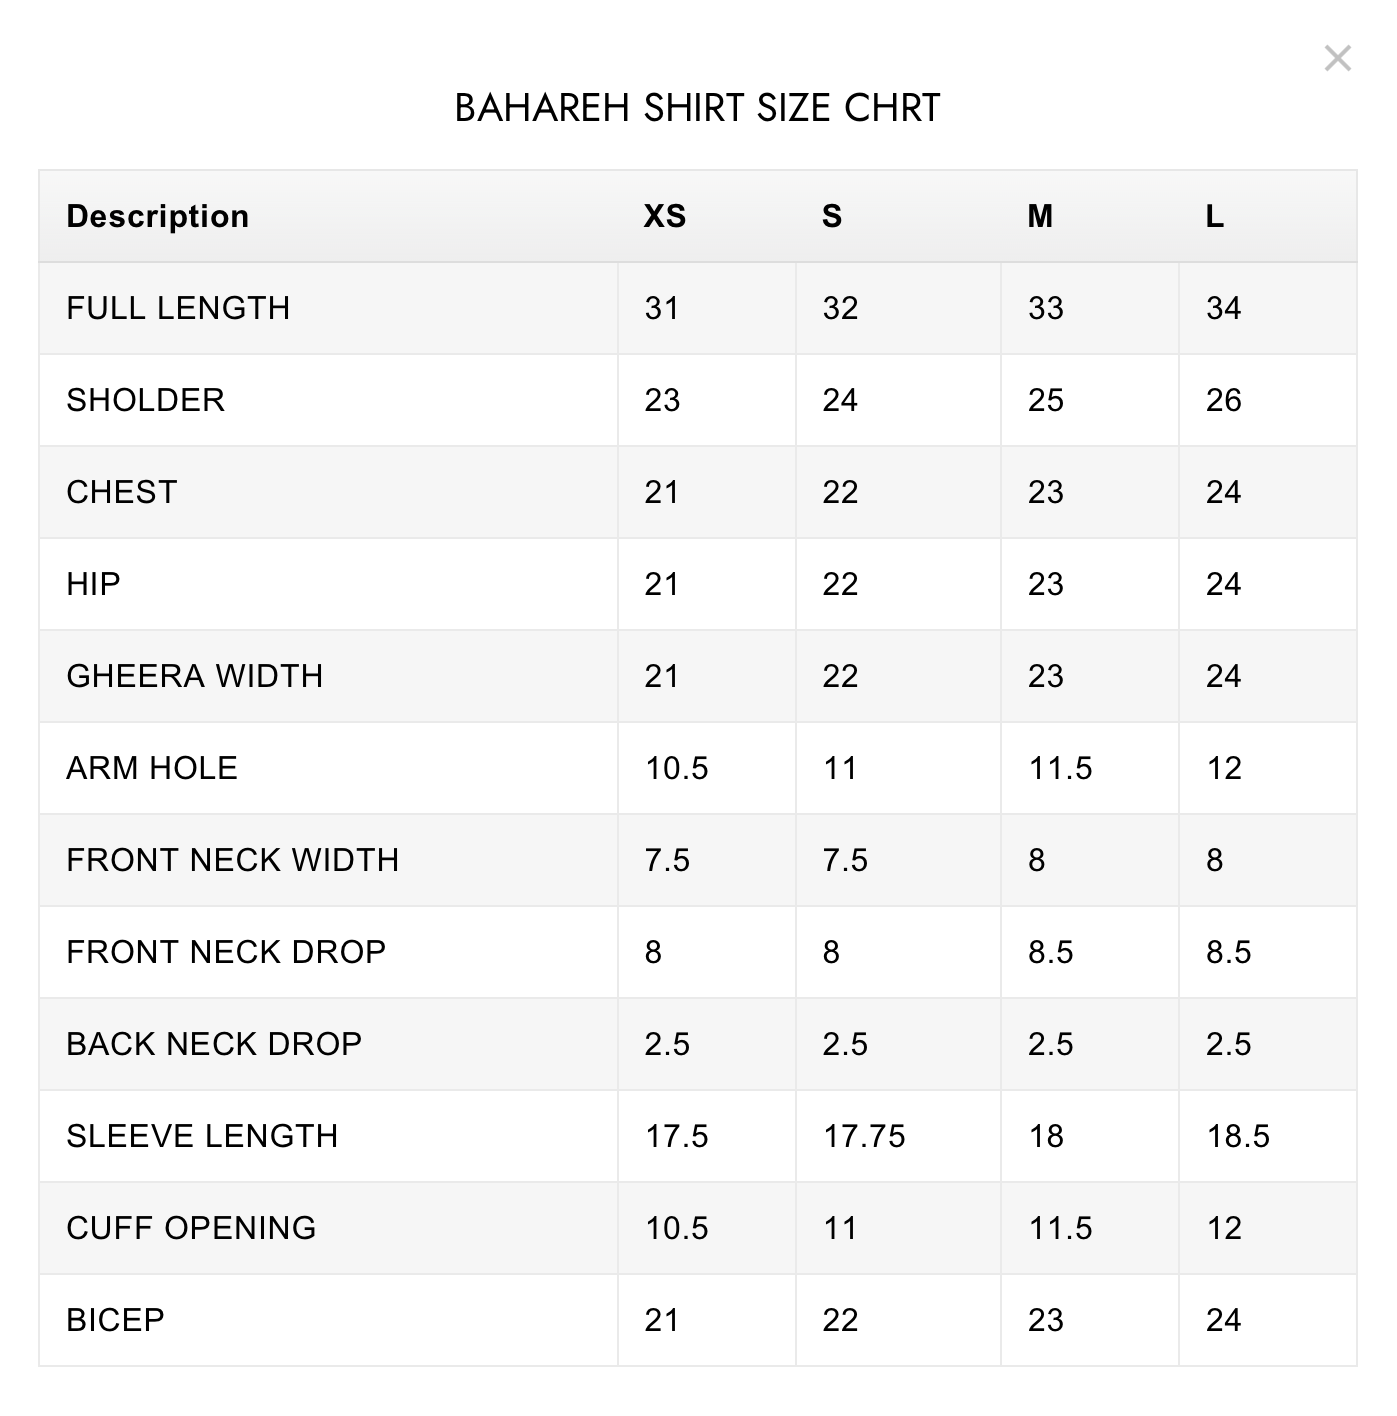
Task: Select the M size column header
Action: coord(1040,216)
